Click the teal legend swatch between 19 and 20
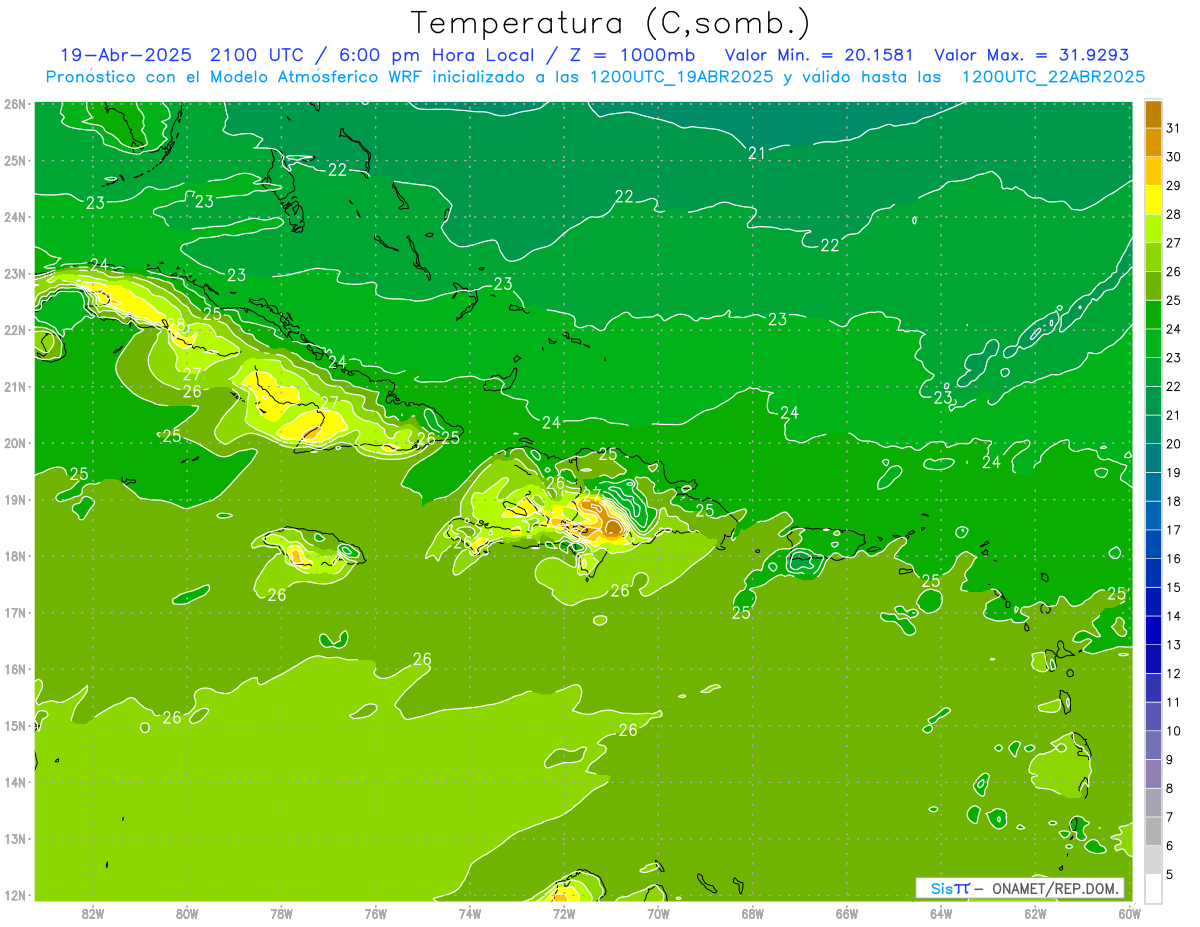 click(x=1153, y=458)
